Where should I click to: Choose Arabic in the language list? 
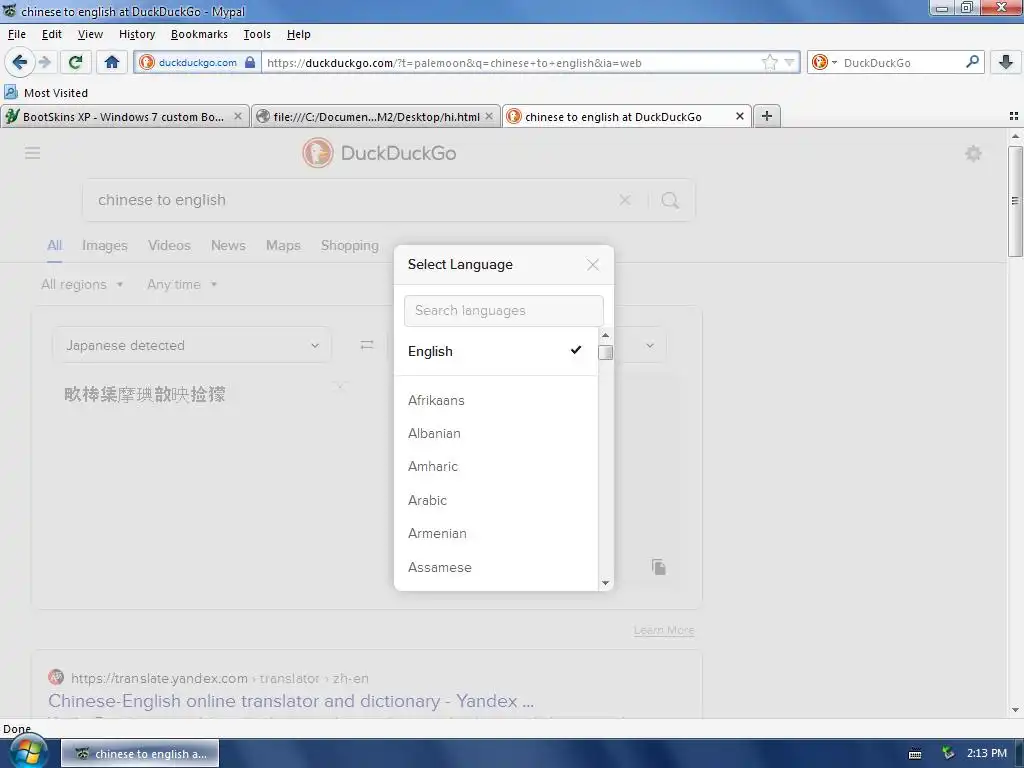pyautogui.click(x=496, y=500)
